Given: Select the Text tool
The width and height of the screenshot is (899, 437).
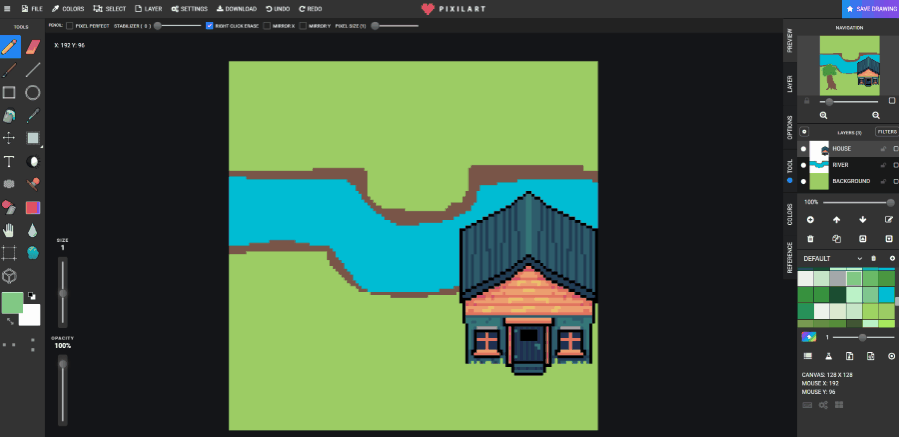Looking at the screenshot, I should [9, 162].
